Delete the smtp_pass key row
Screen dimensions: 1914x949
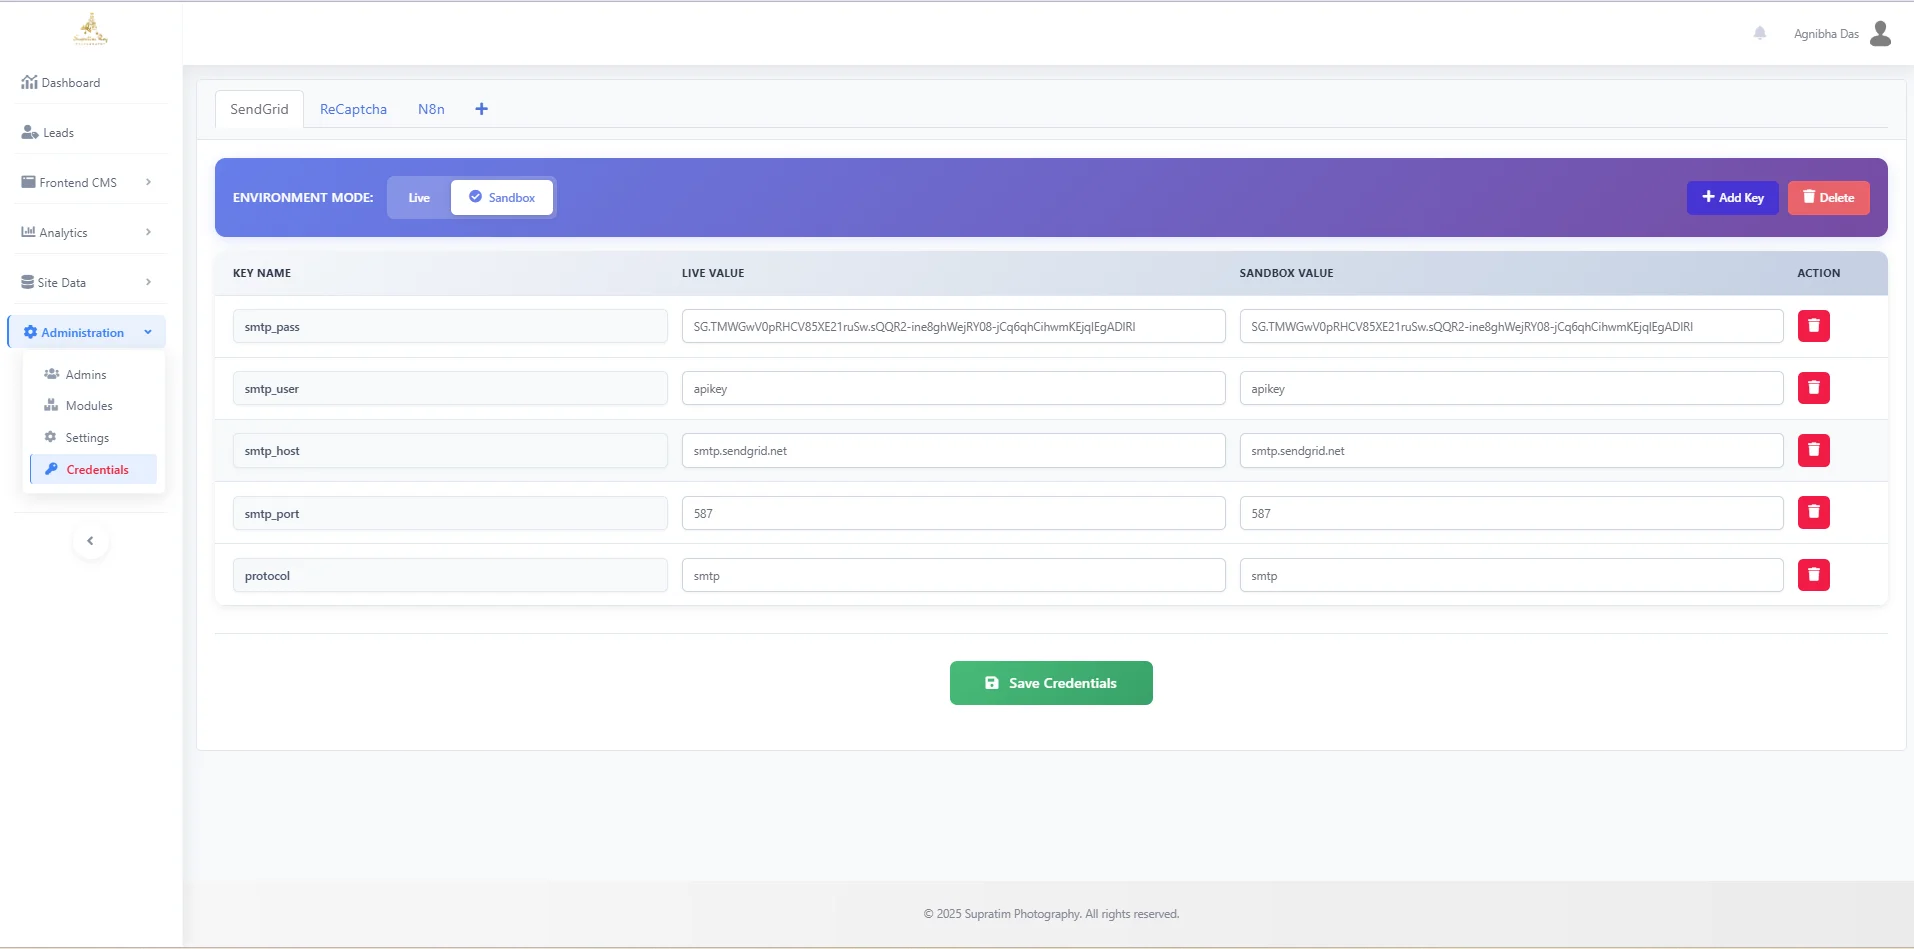point(1813,326)
